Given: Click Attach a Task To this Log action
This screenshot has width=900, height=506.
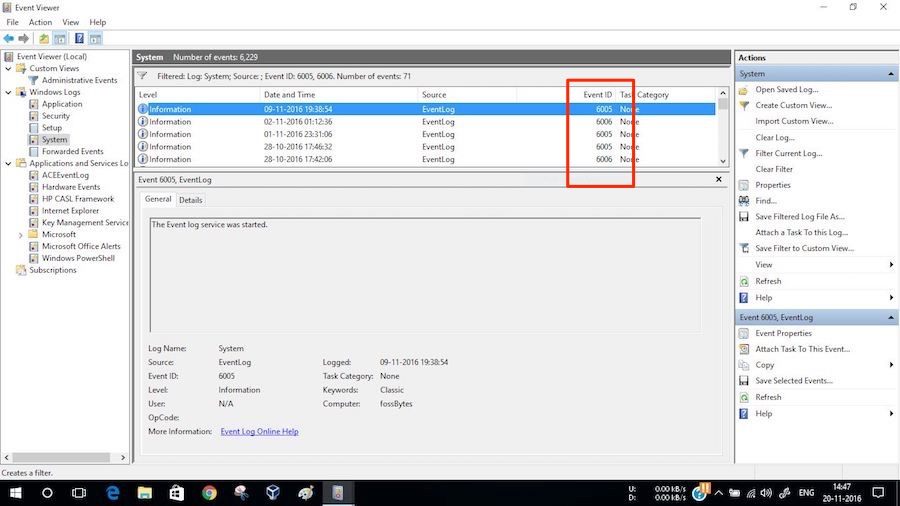Looking at the screenshot, I should pos(801,232).
